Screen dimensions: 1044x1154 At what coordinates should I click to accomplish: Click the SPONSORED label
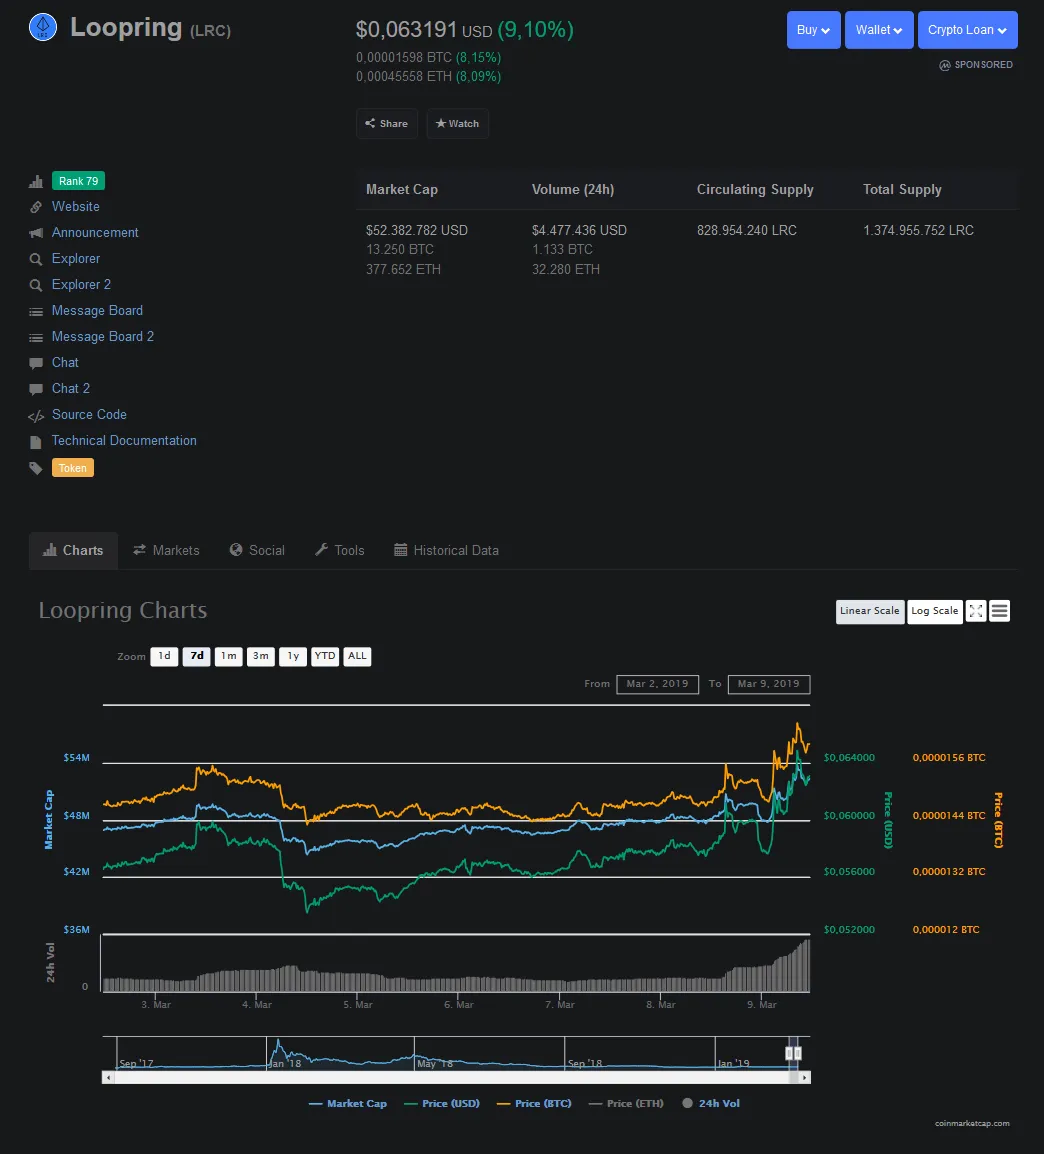[x=984, y=65]
